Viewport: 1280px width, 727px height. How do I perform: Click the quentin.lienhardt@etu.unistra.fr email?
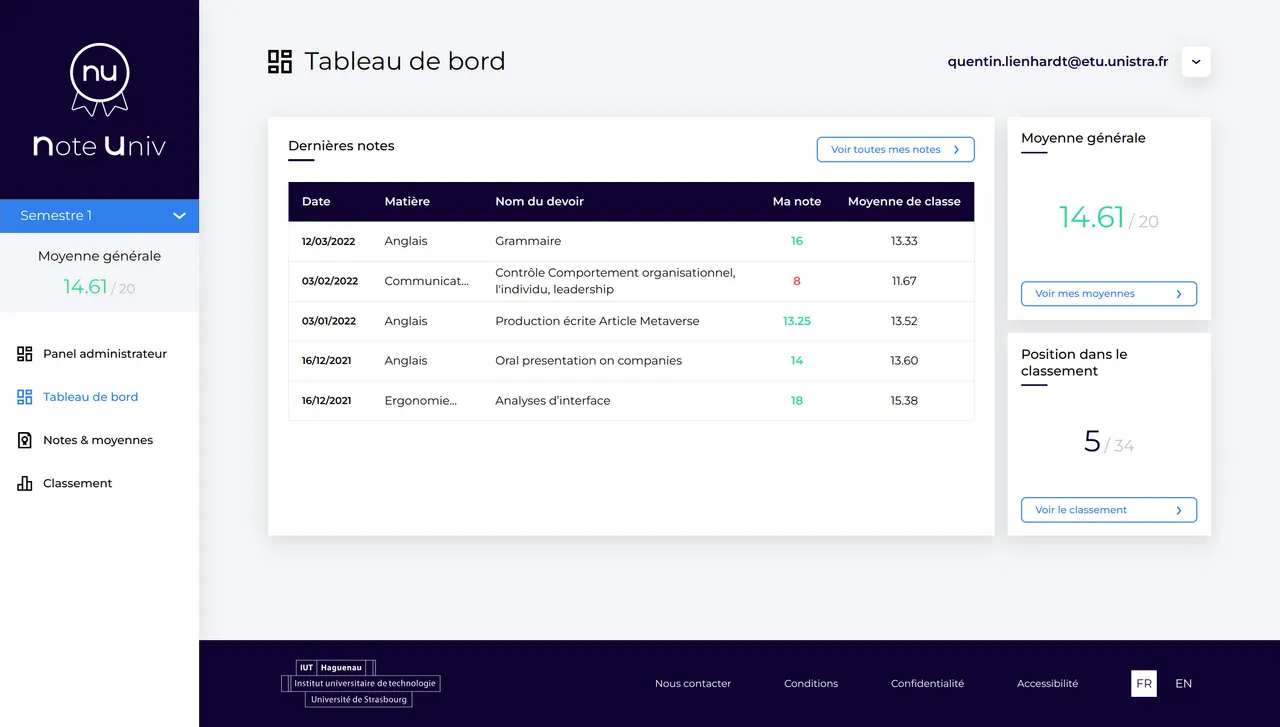pos(1058,62)
